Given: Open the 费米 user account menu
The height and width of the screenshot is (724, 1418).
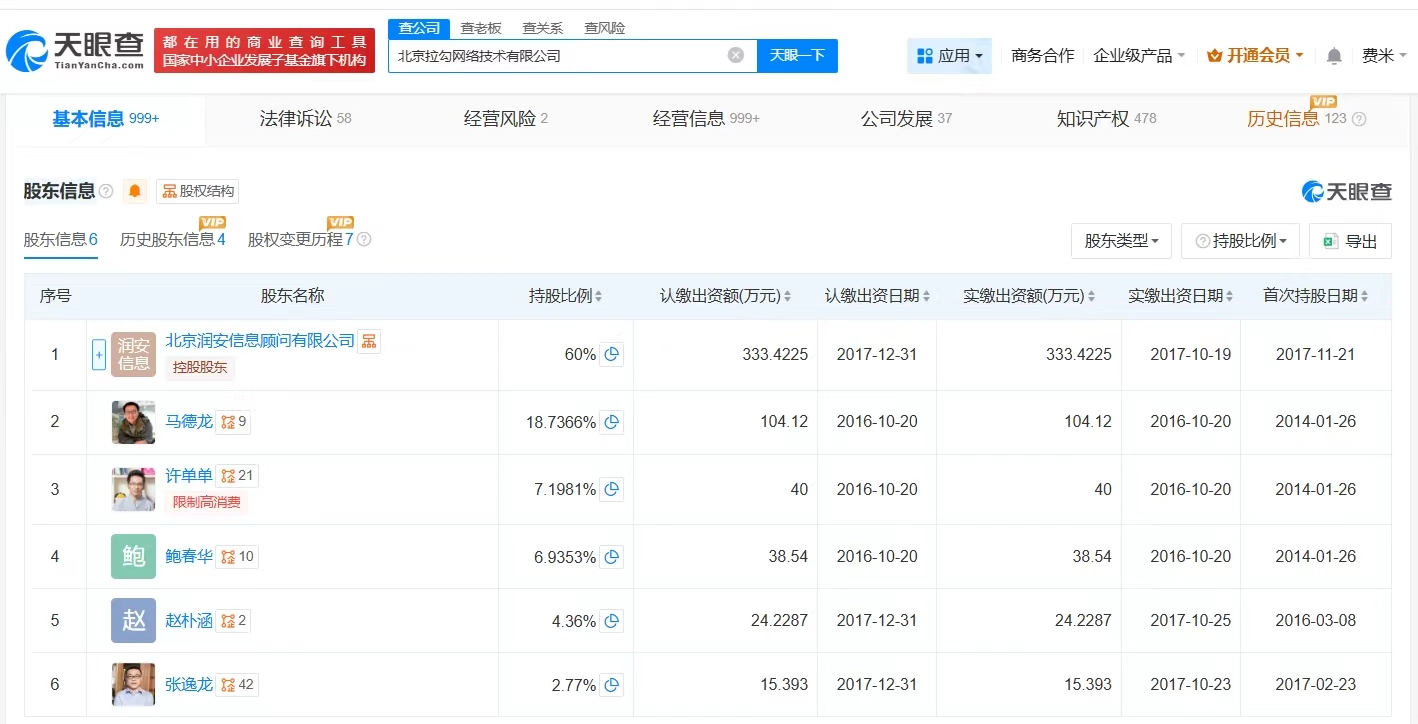Looking at the screenshot, I should 1384,56.
